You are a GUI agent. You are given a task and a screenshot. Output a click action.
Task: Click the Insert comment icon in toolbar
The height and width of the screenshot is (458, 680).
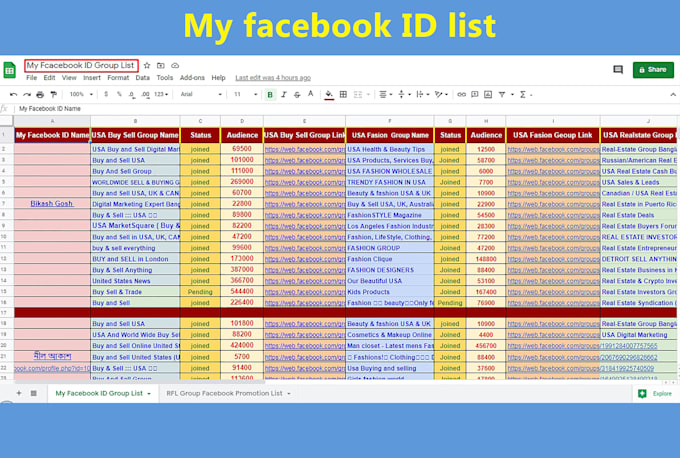475,94
